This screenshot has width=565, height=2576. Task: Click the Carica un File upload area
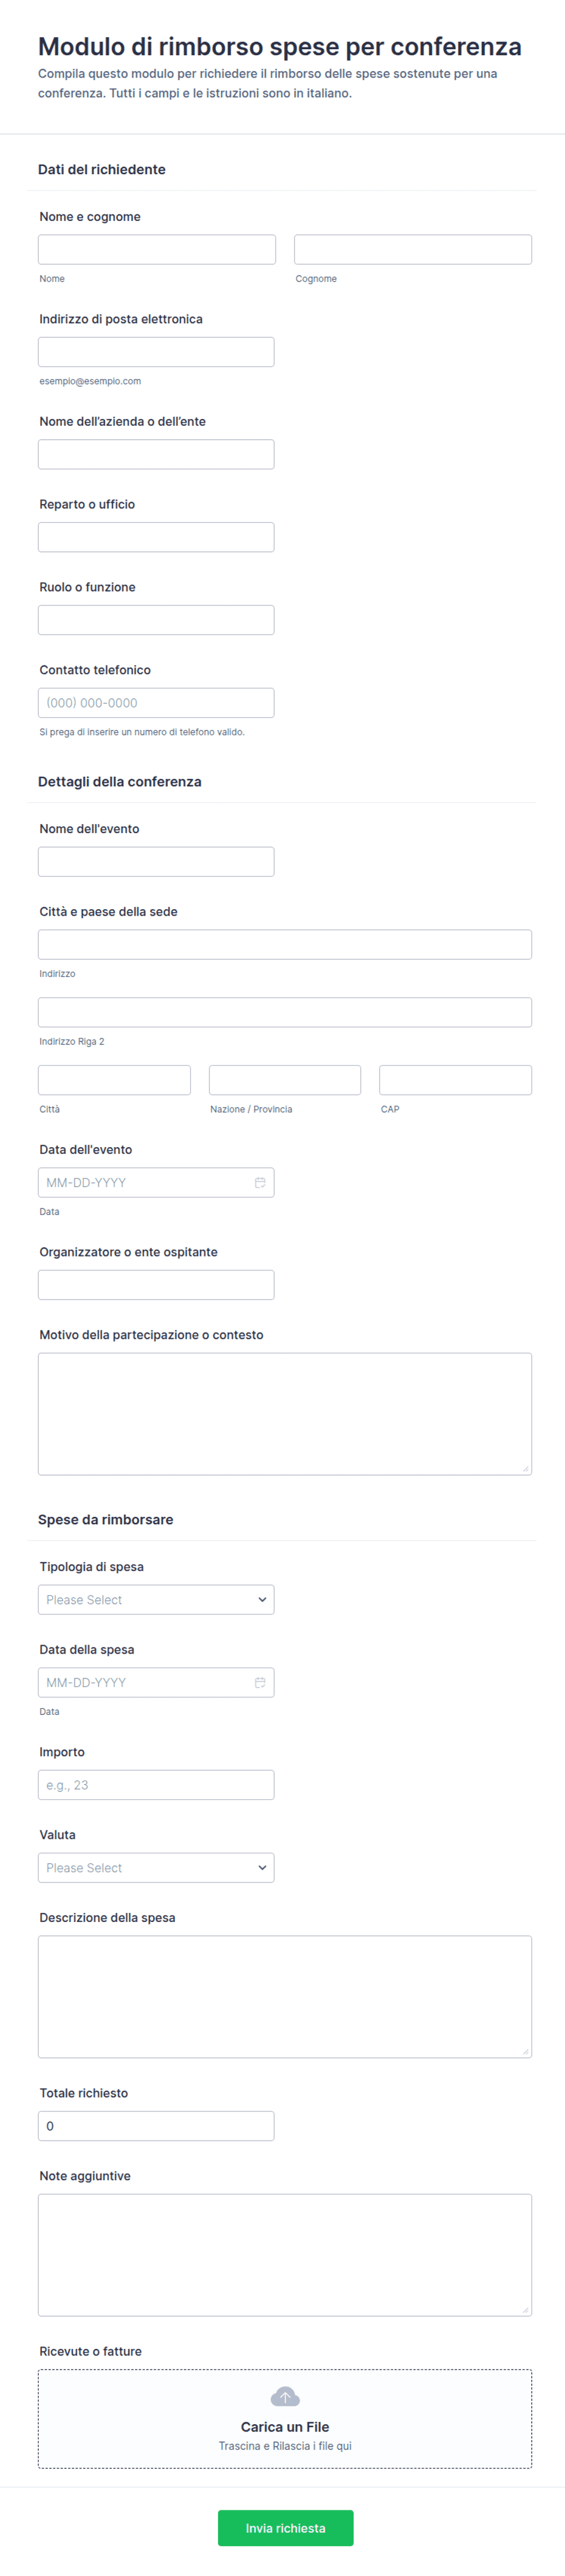click(285, 2418)
